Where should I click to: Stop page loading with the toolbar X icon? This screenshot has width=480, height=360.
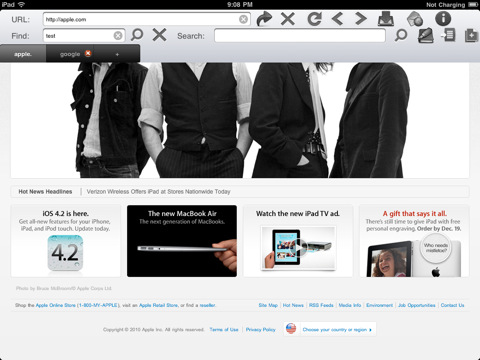point(287,19)
